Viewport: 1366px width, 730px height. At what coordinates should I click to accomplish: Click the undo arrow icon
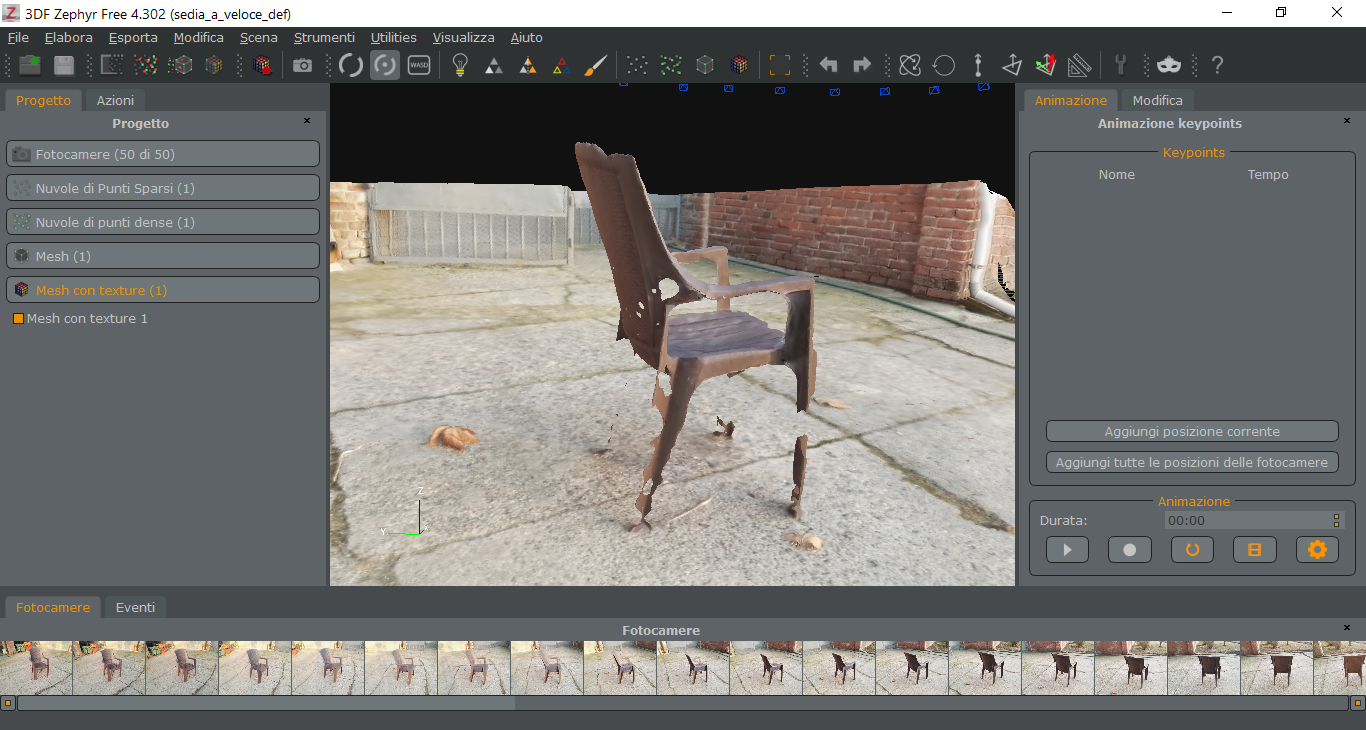pyautogui.click(x=828, y=65)
